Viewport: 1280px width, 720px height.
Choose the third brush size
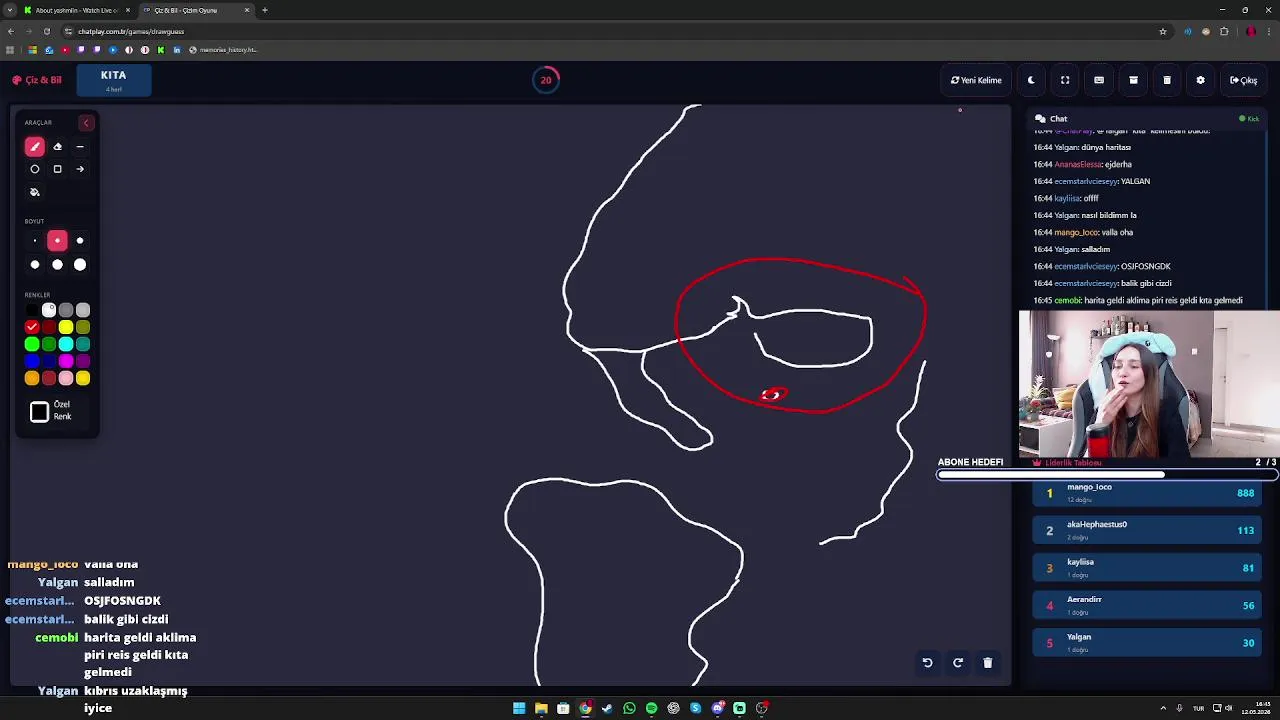[x=80, y=241]
